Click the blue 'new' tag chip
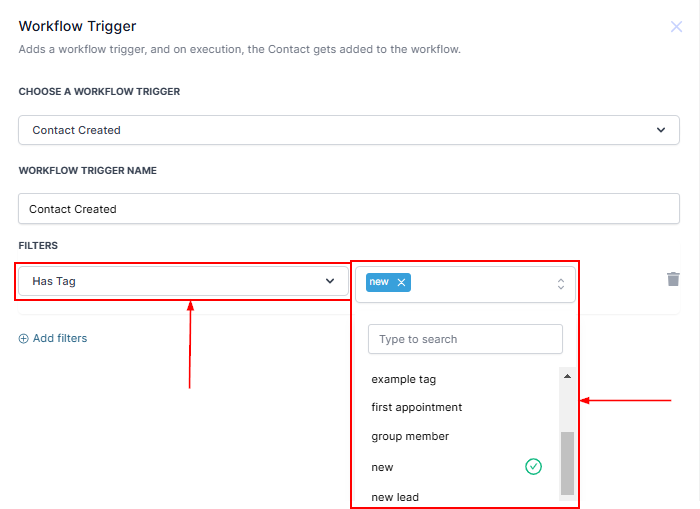Viewport: 700px width, 509px height. pos(379,283)
